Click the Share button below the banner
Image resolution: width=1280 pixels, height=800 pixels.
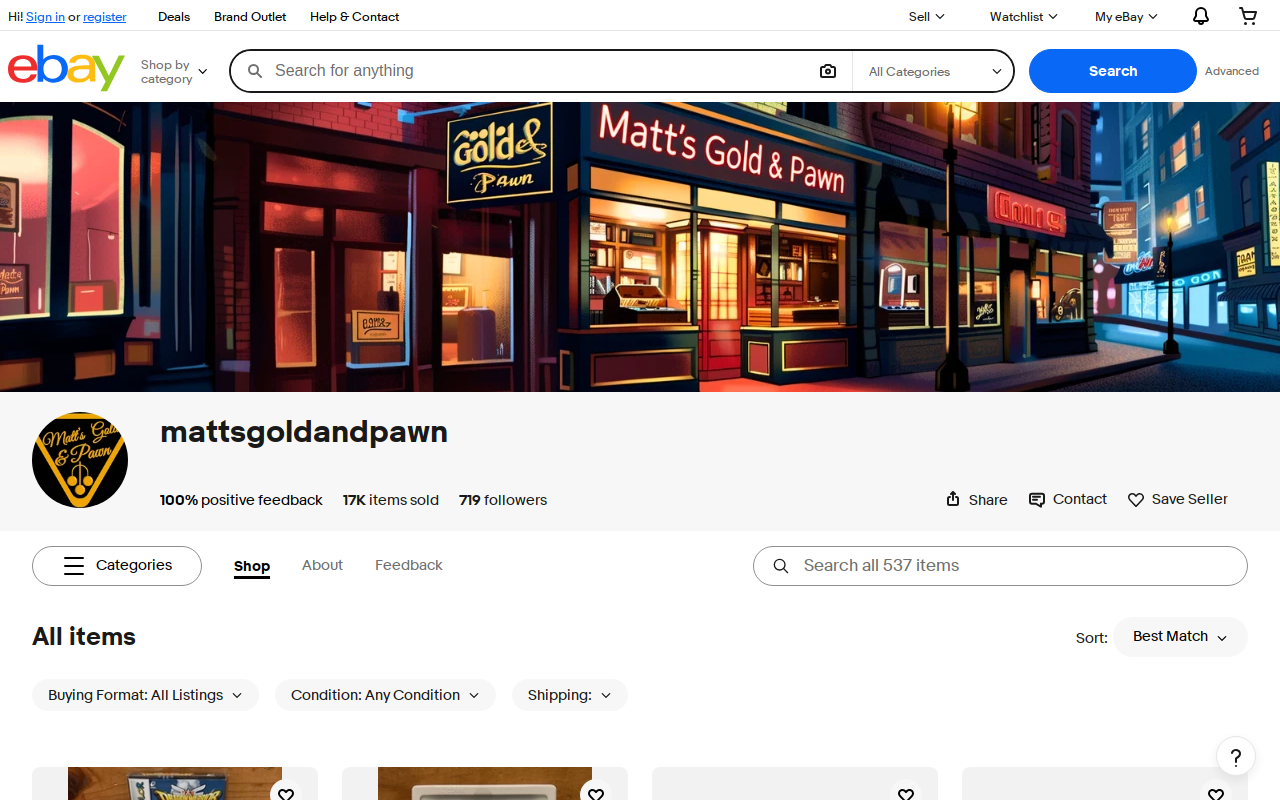(x=977, y=500)
